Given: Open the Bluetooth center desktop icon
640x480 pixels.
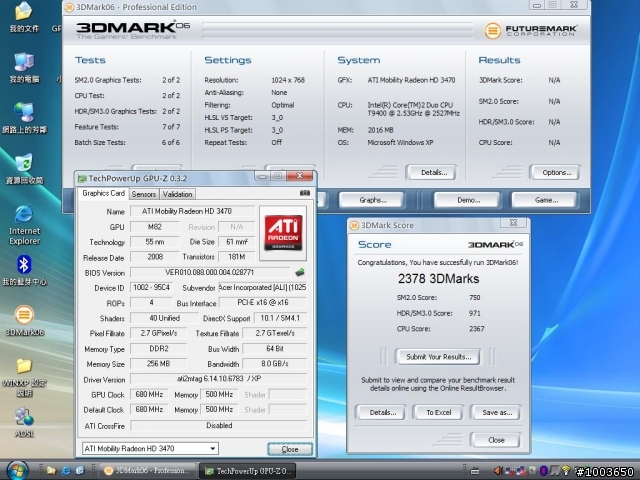Looking at the screenshot, I should pyautogui.click(x=24, y=271).
